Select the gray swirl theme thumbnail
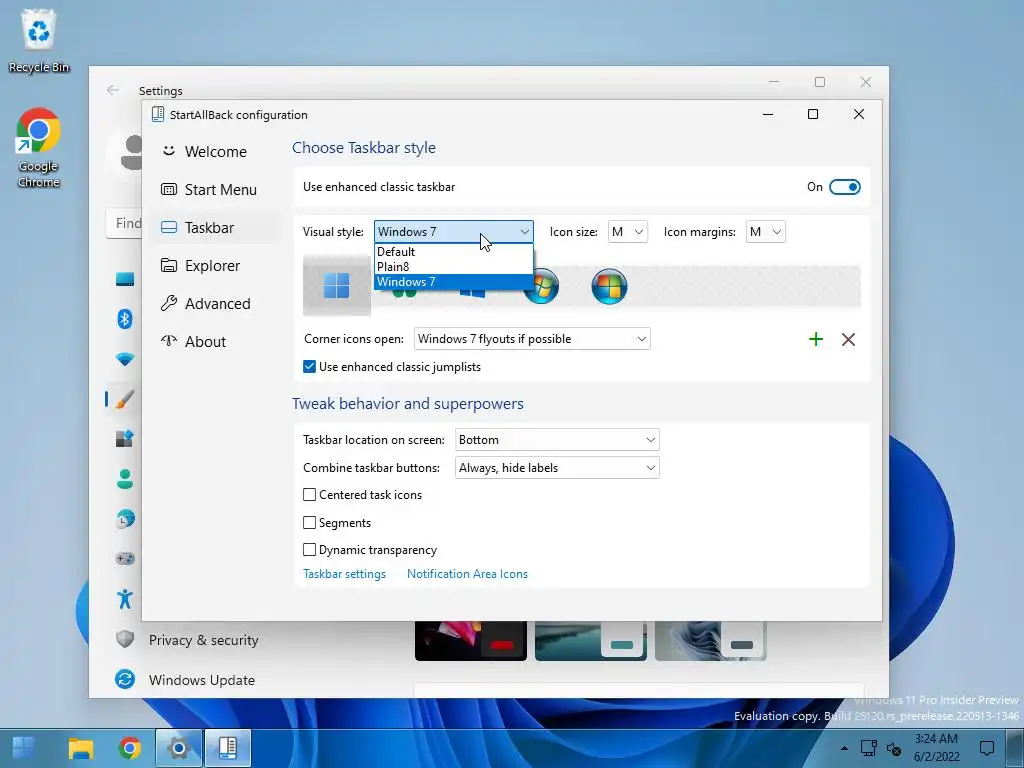1024x768 pixels. 711,641
